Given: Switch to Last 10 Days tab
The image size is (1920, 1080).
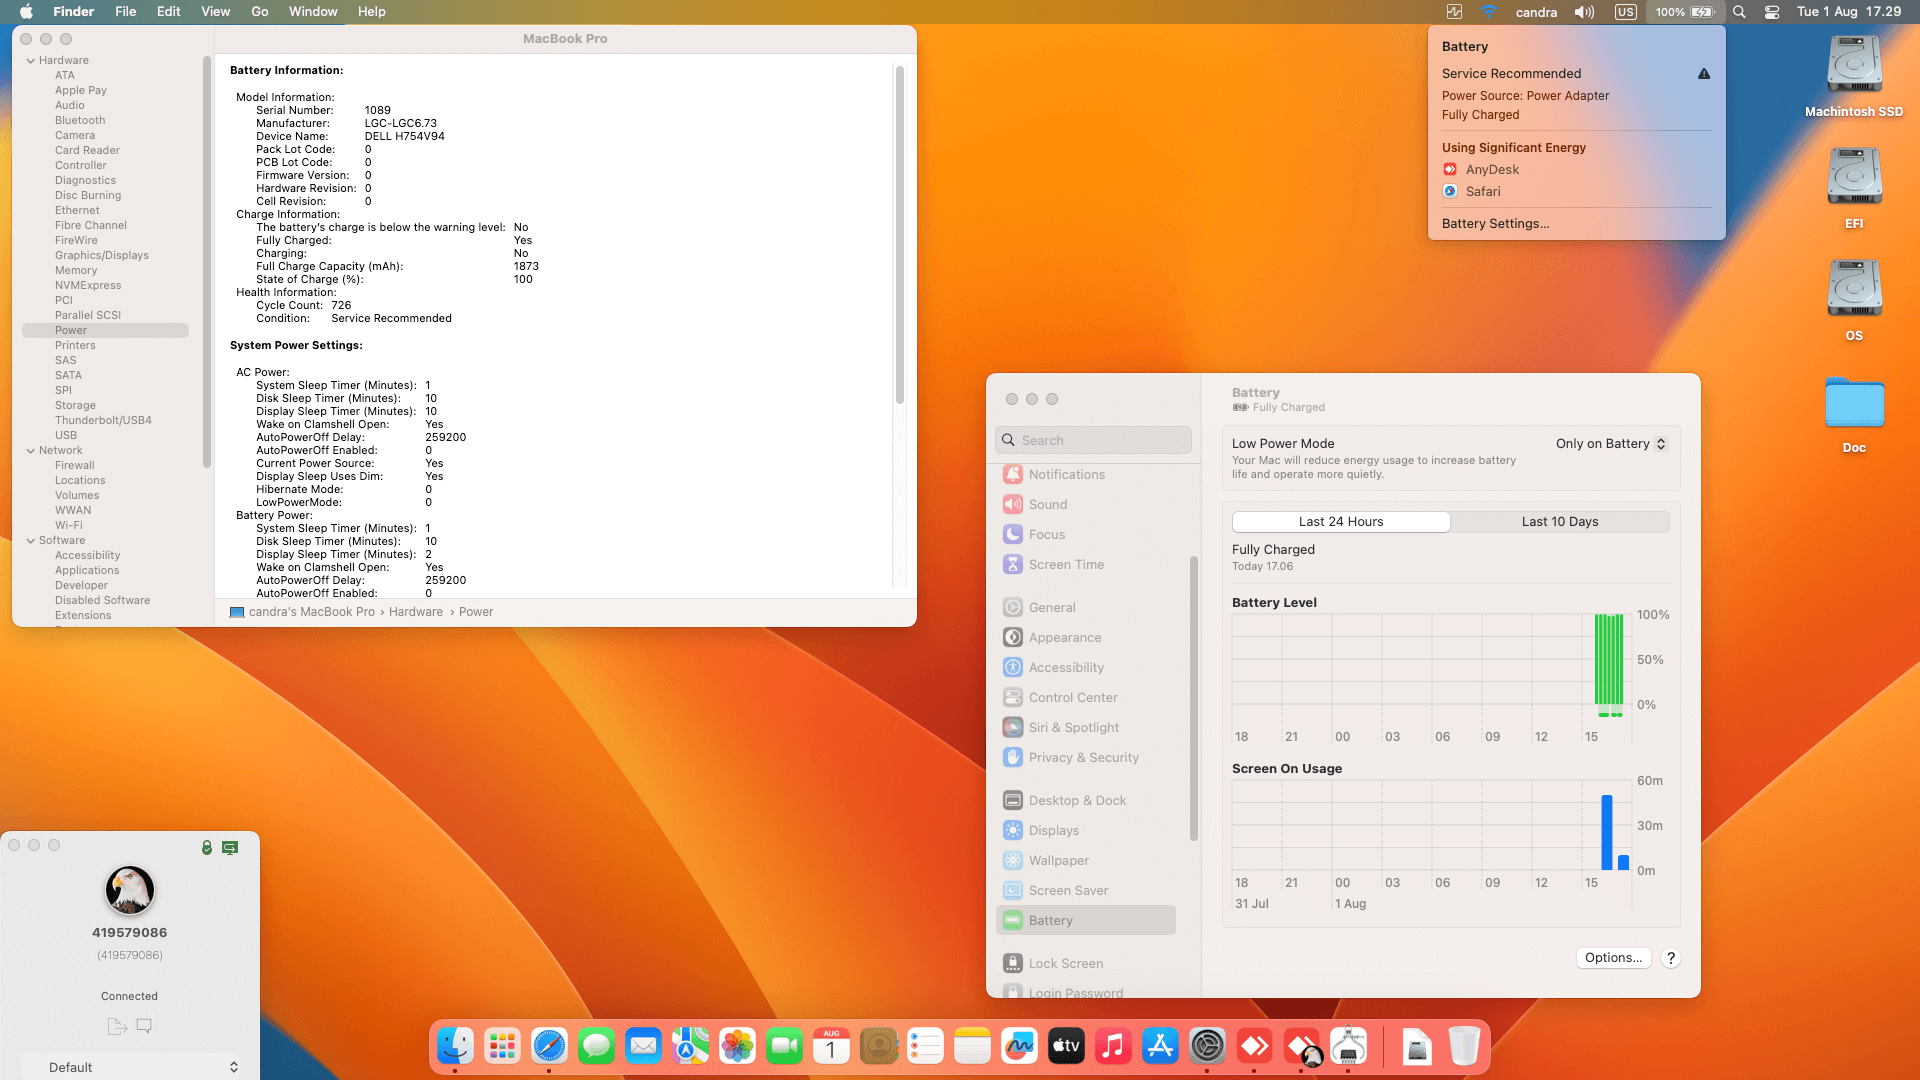Looking at the screenshot, I should point(1560,522).
